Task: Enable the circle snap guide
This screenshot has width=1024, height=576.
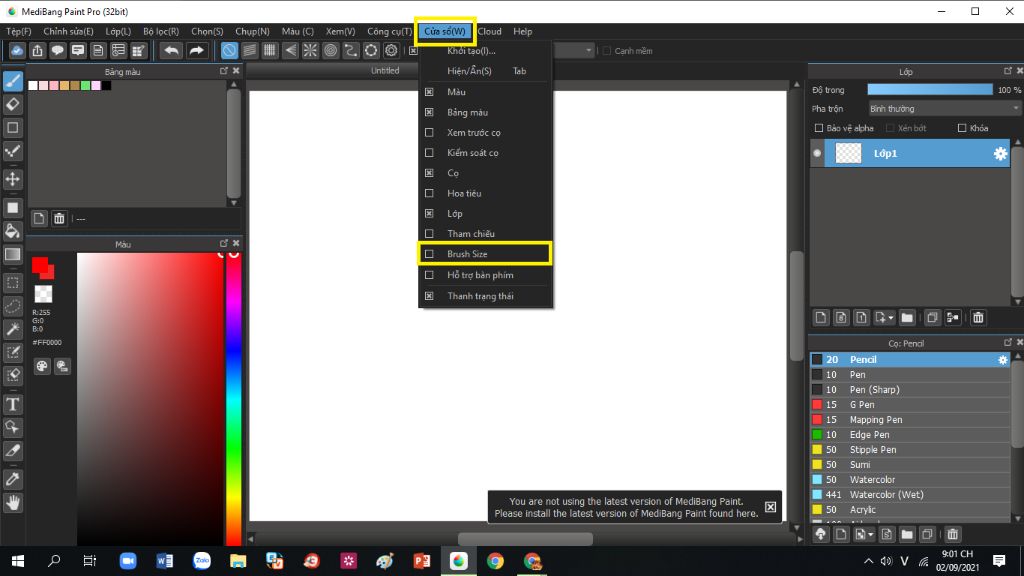Action: point(330,50)
